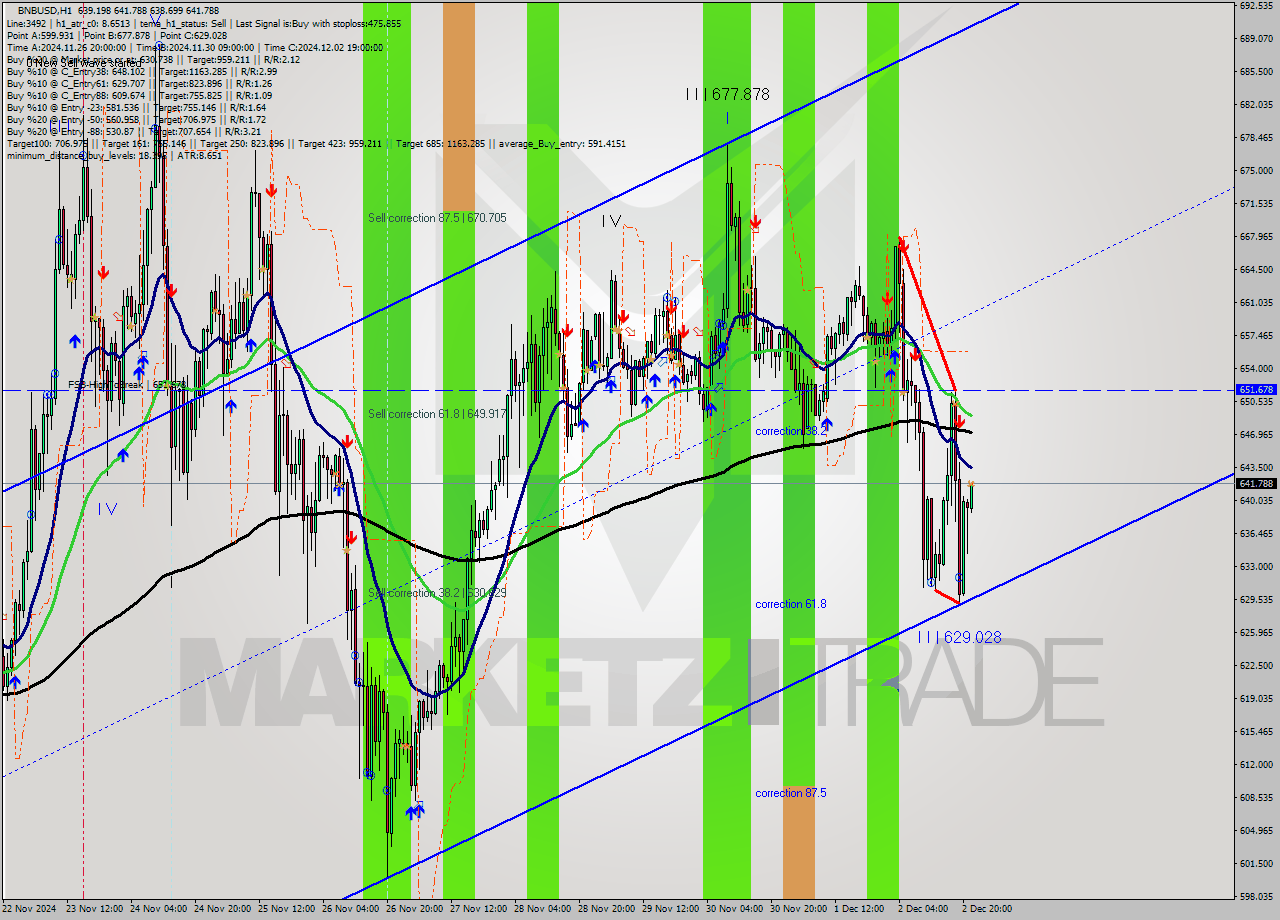Screen dimensions: 1280x920
Task: Click the 'average_Buy_entry: 591.4151' text
Action: click(x=564, y=143)
